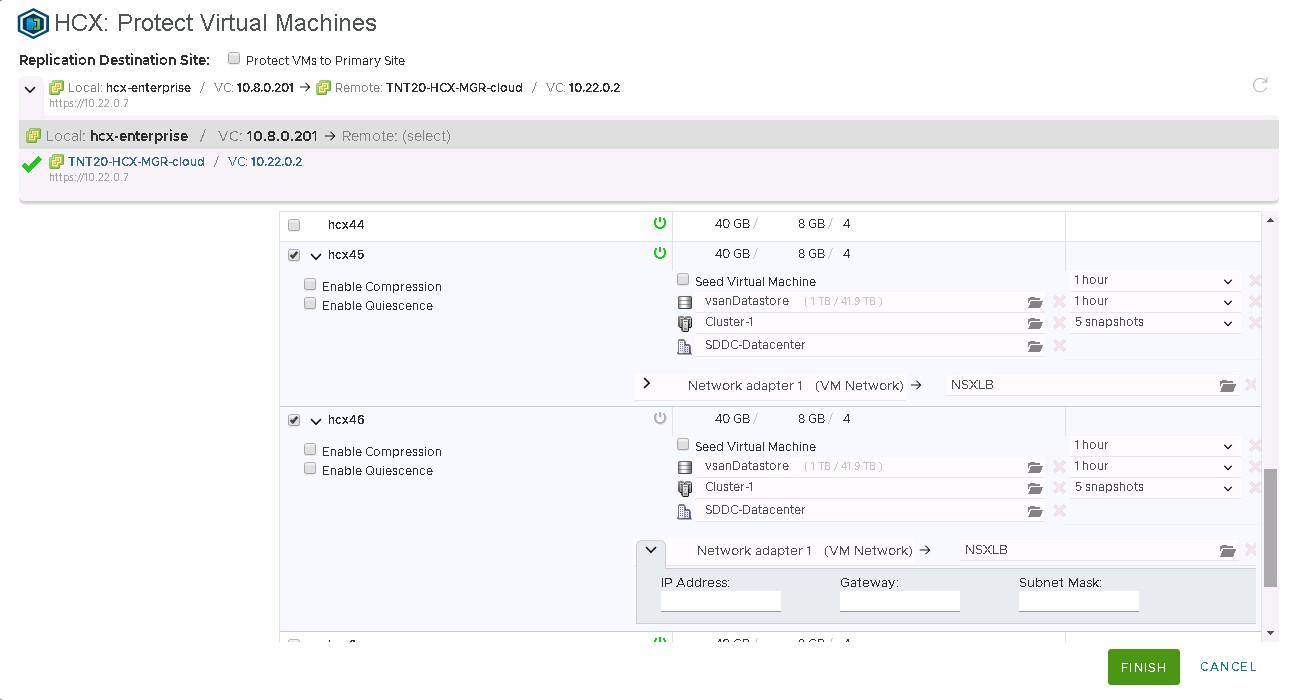Click the refresh icon for destination sites
1295x700 pixels.
[x=1260, y=86]
